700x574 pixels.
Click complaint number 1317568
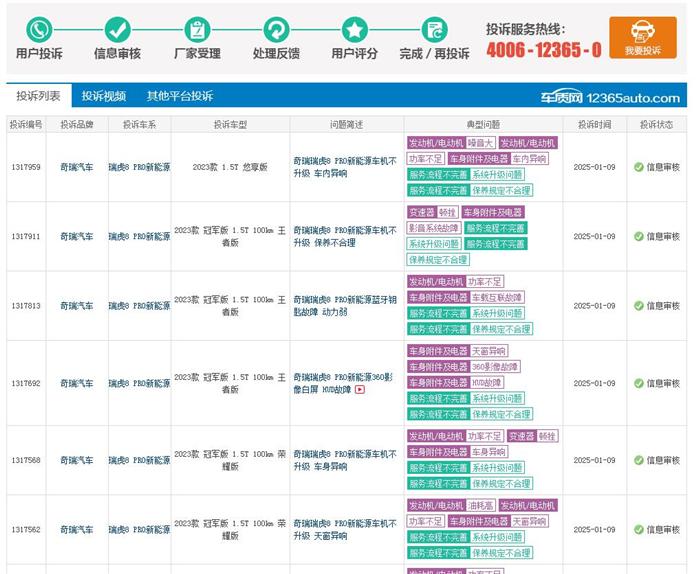click(26, 460)
